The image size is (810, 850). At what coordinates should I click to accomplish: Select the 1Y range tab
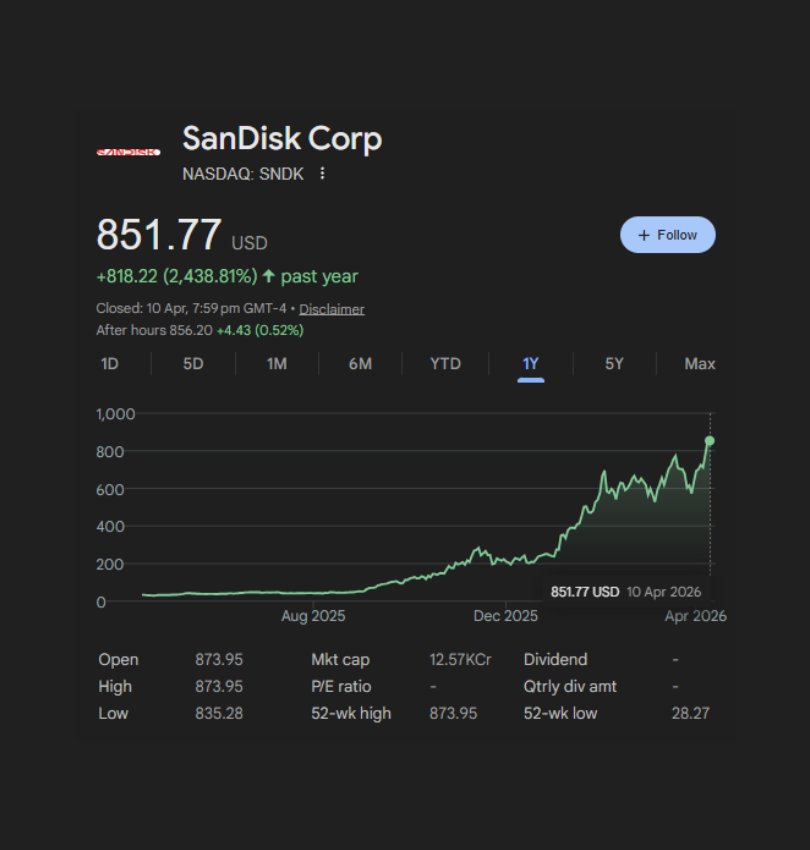(x=530, y=364)
